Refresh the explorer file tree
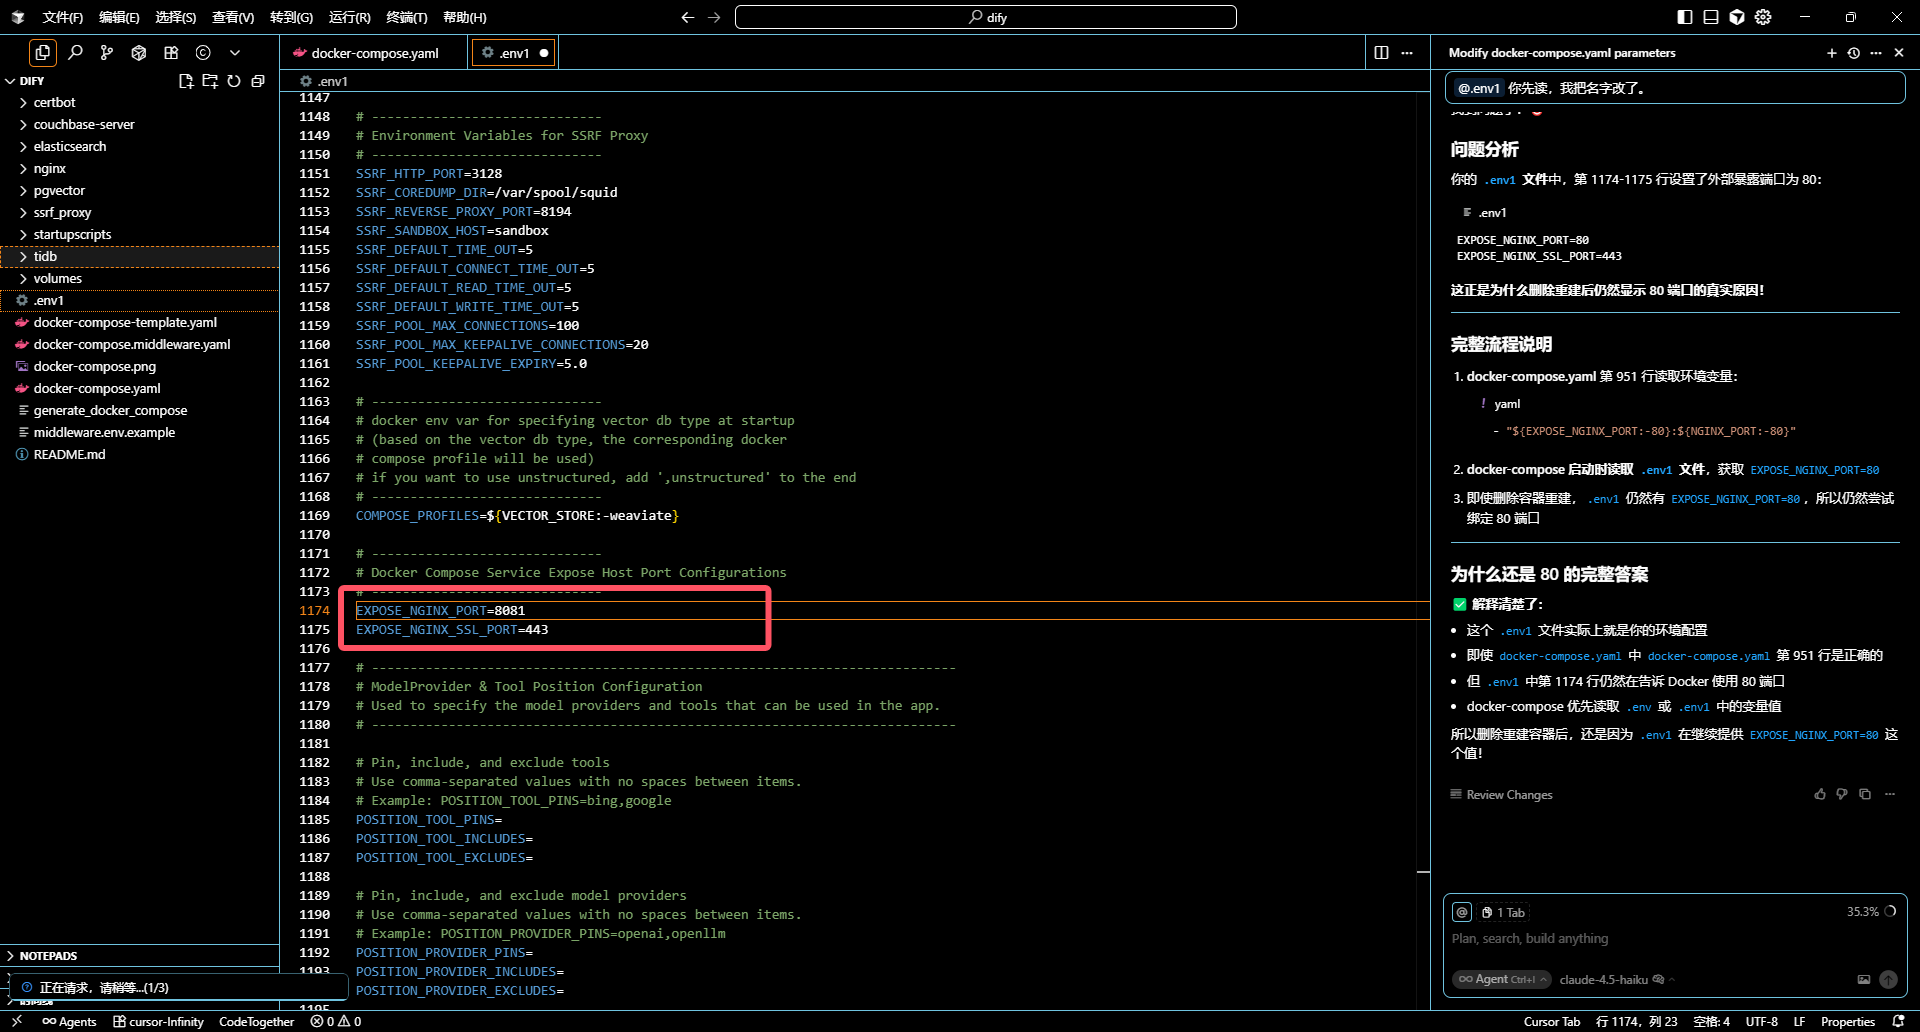Image resolution: width=1920 pixels, height=1032 pixels. pos(234,81)
